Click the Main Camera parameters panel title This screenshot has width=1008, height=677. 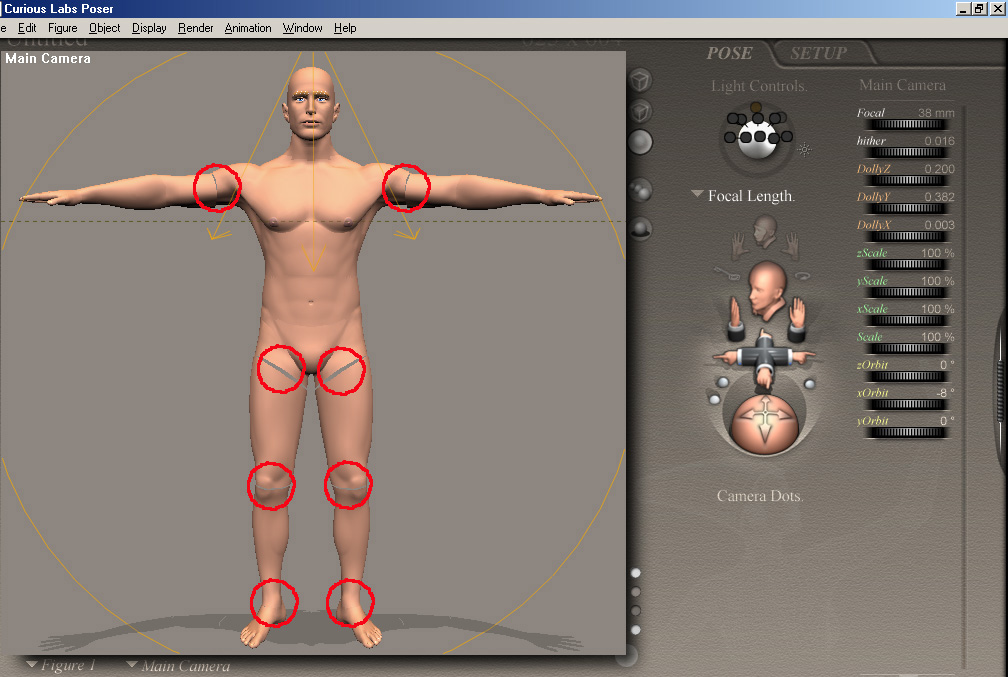coord(902,85)
